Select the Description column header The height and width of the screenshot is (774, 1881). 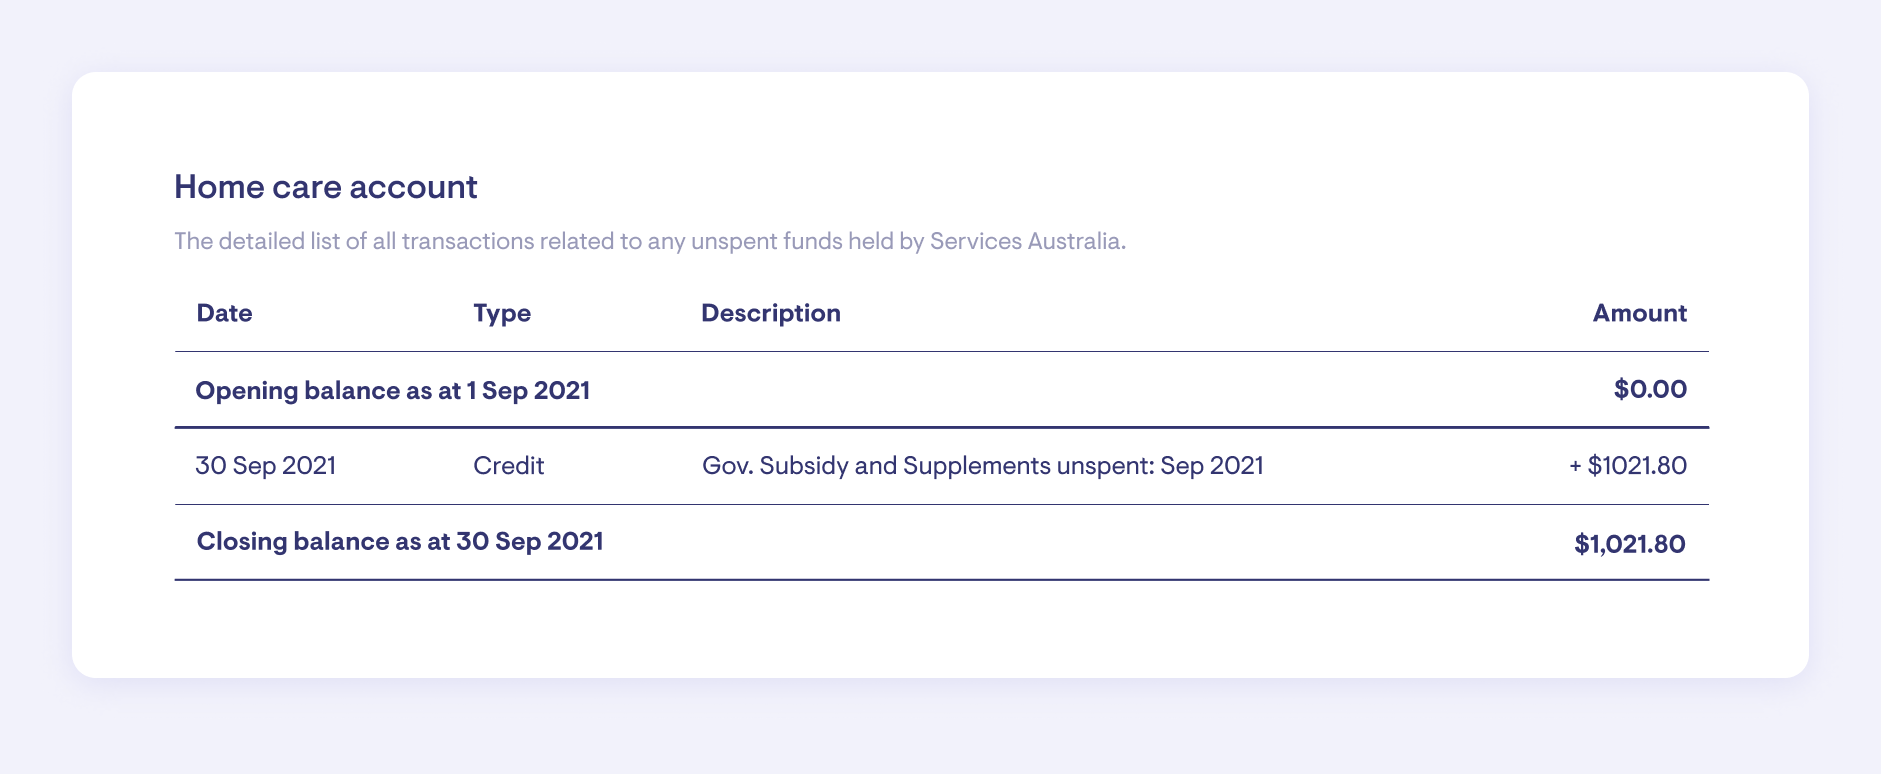[x=770, y=313]
